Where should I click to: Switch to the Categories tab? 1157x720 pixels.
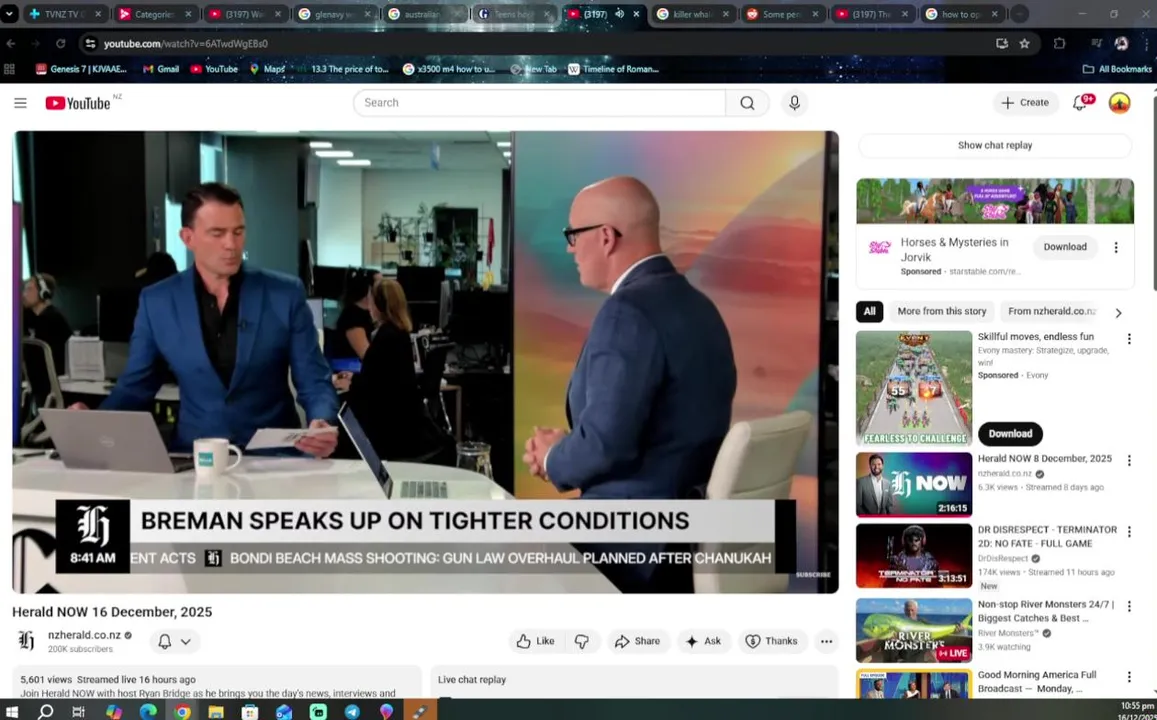coord(155,14)
